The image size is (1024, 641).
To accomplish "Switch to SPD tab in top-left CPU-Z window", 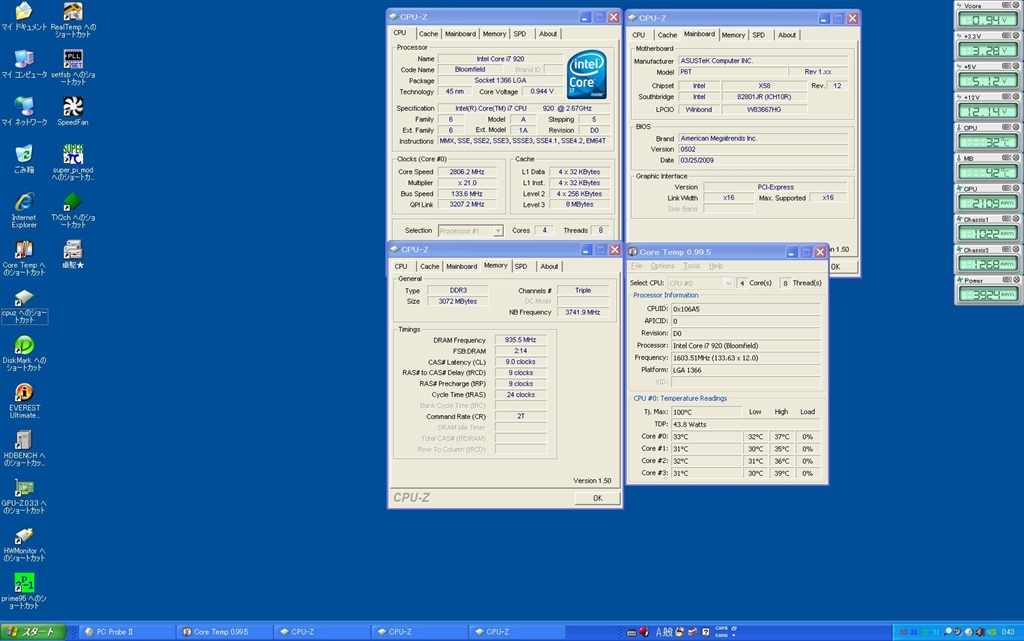I will [519, 34].
